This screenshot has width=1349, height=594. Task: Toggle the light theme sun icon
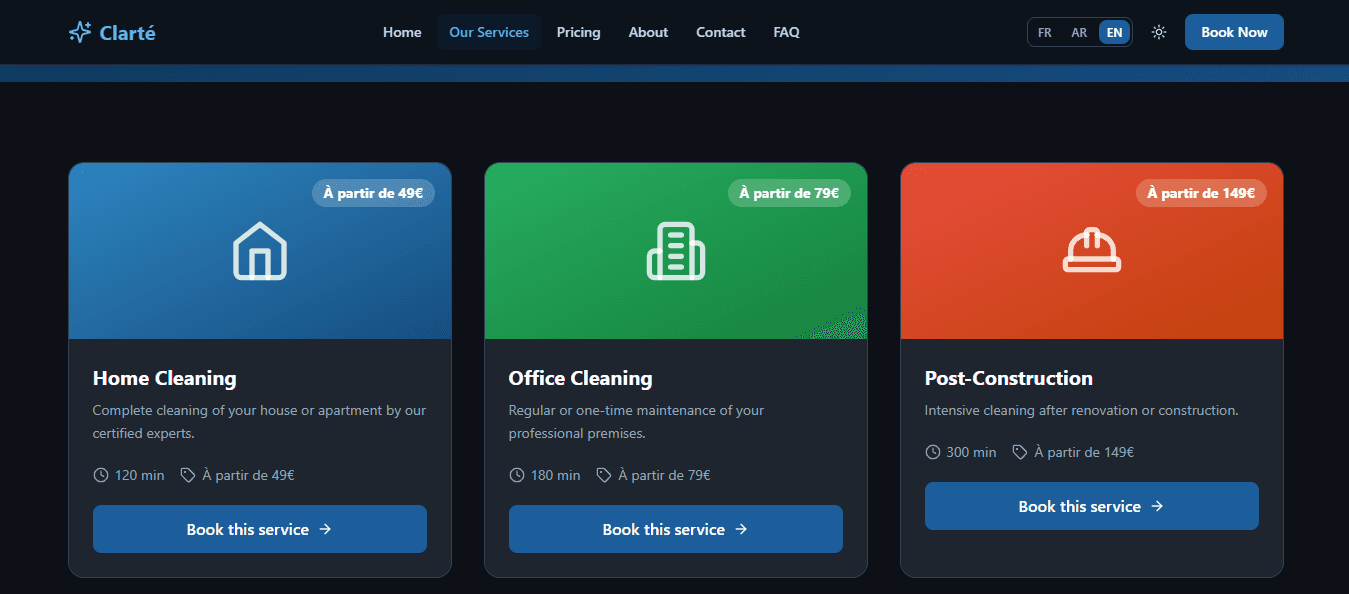click(x=1159, y=32)
